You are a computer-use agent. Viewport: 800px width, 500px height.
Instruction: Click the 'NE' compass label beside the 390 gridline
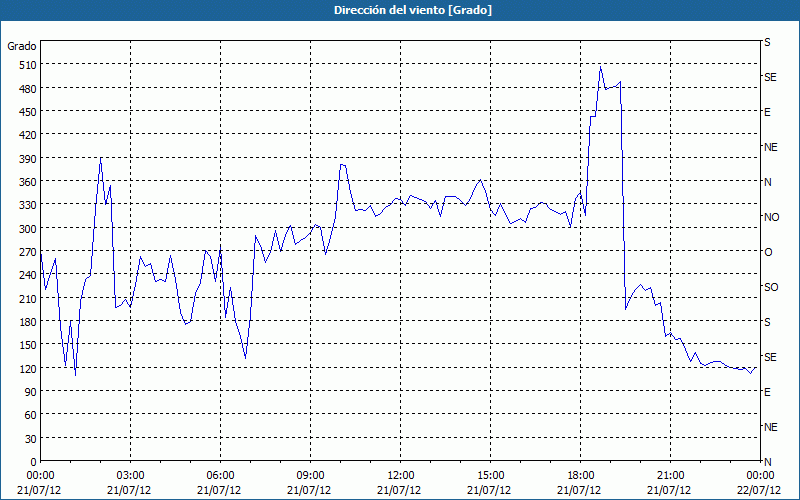[771, 147]
